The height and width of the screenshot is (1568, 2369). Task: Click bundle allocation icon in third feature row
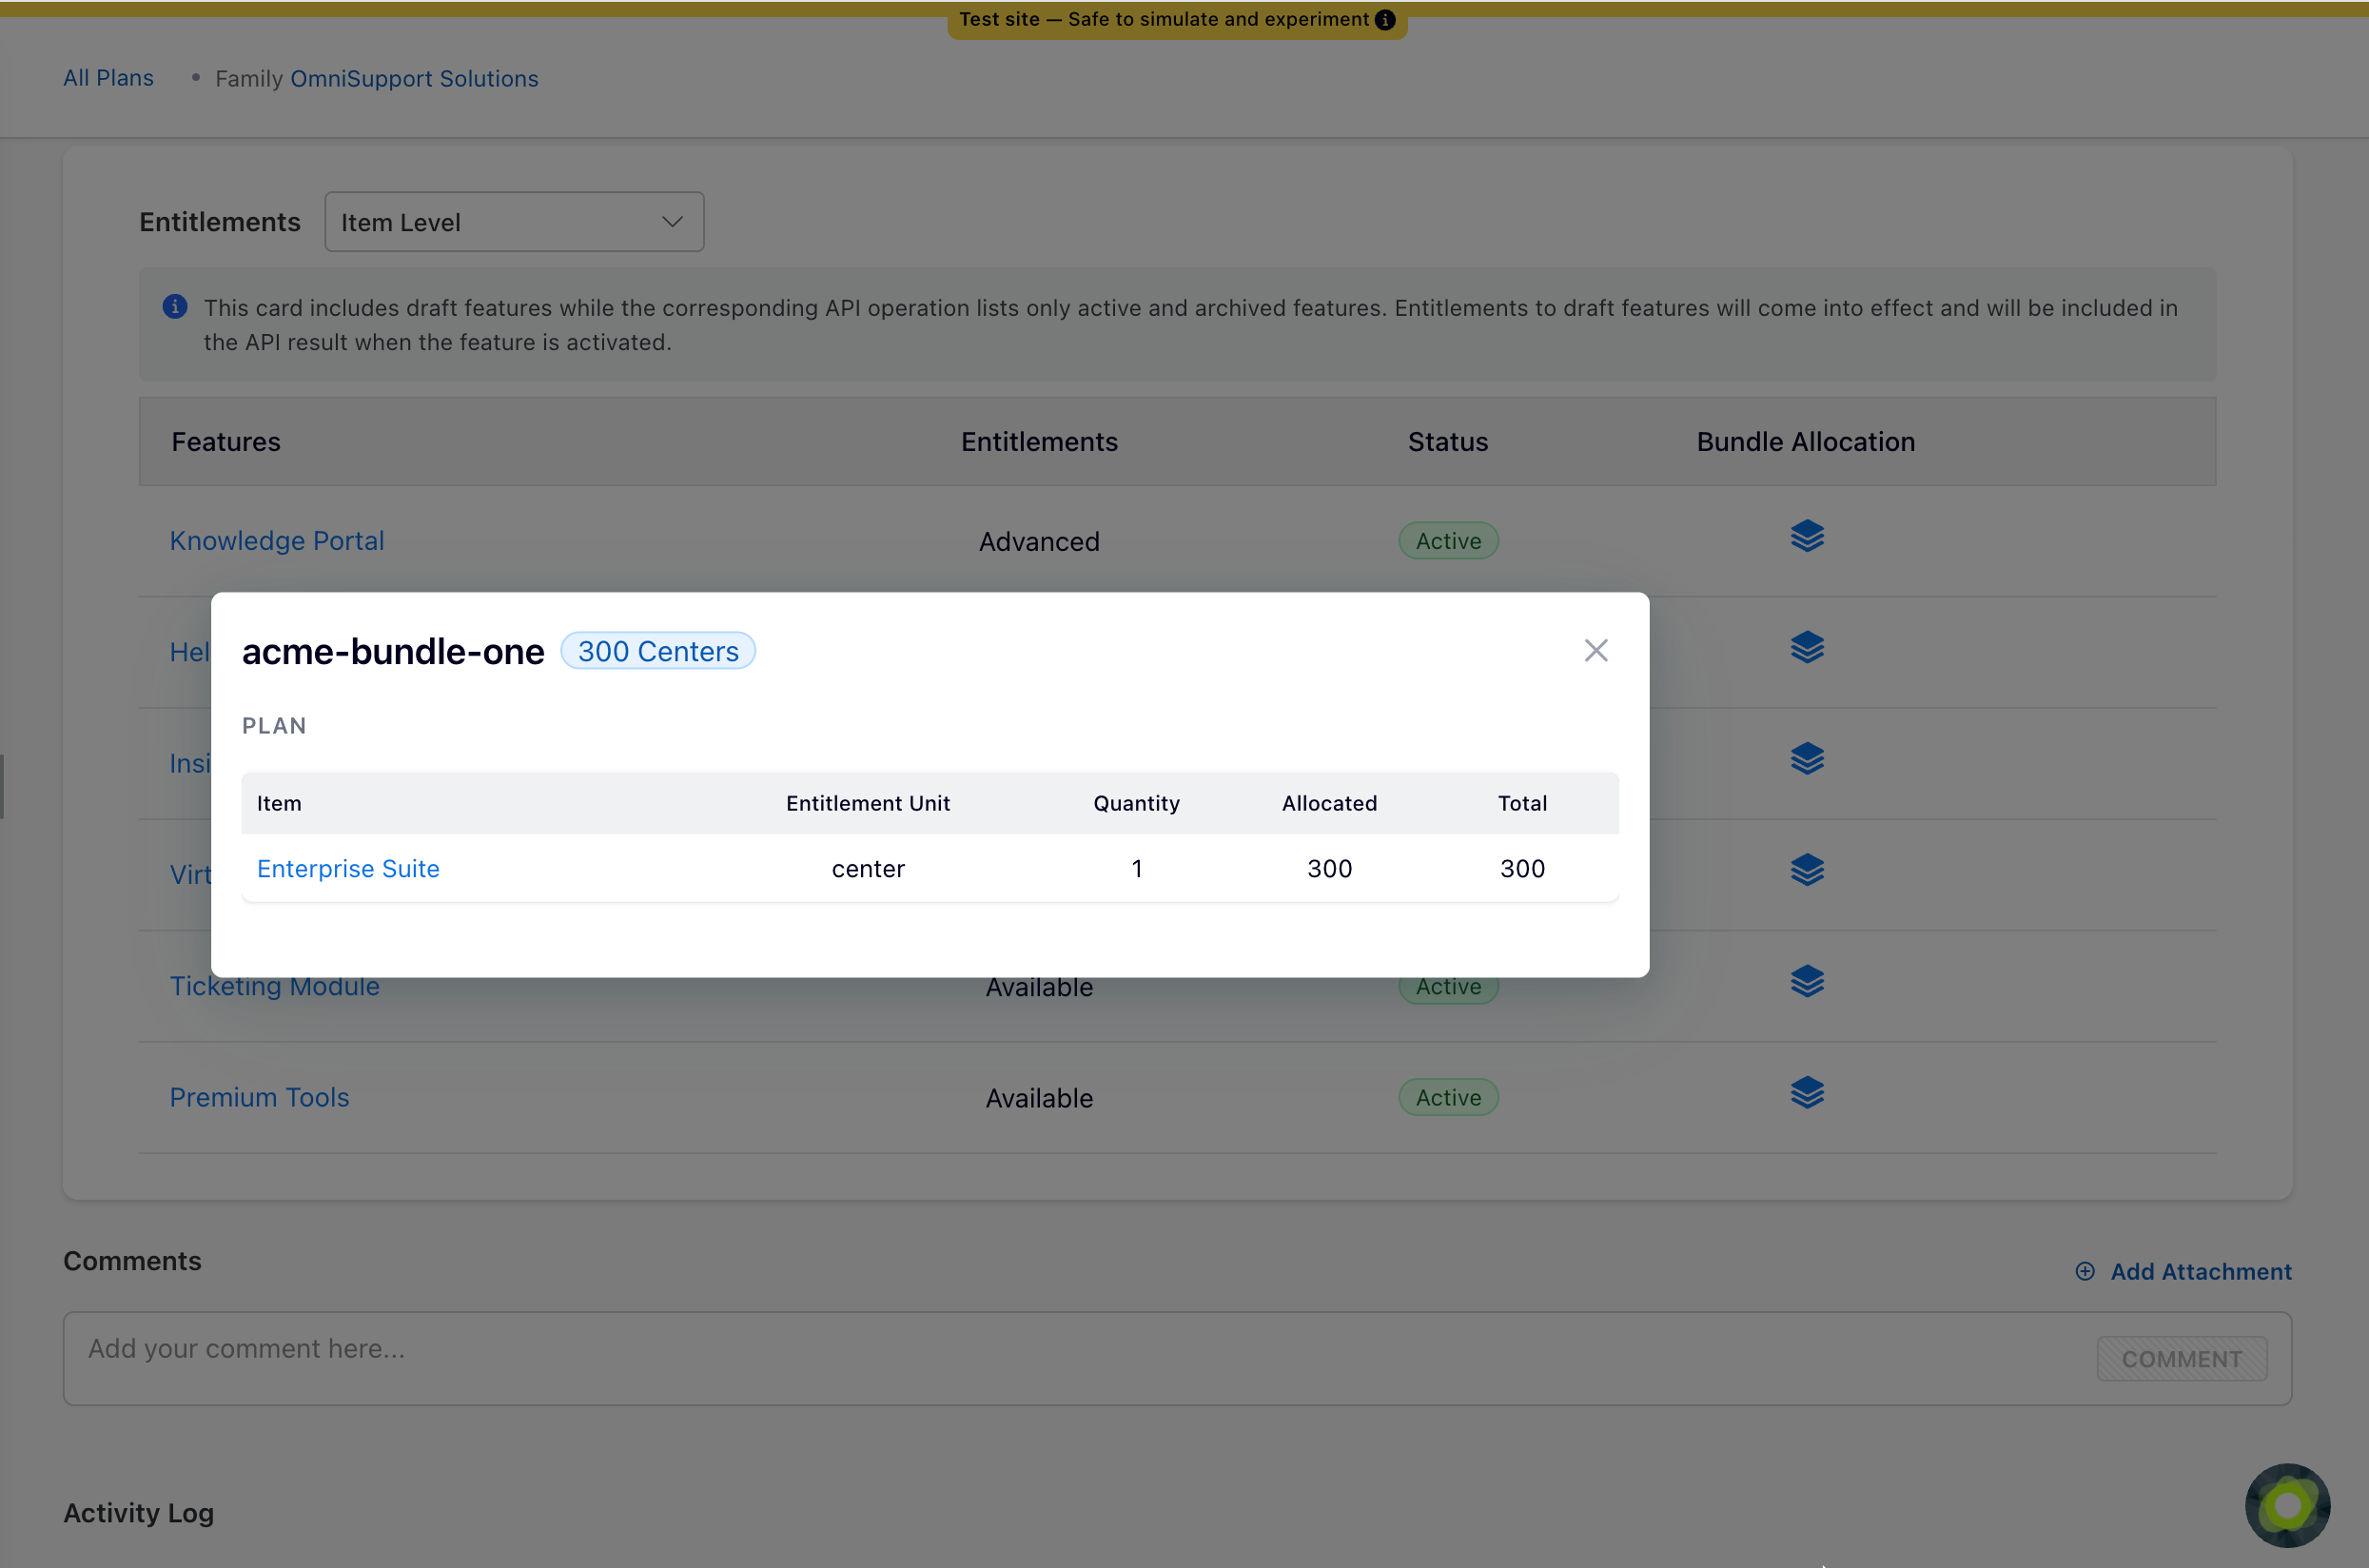(1806, 759)
